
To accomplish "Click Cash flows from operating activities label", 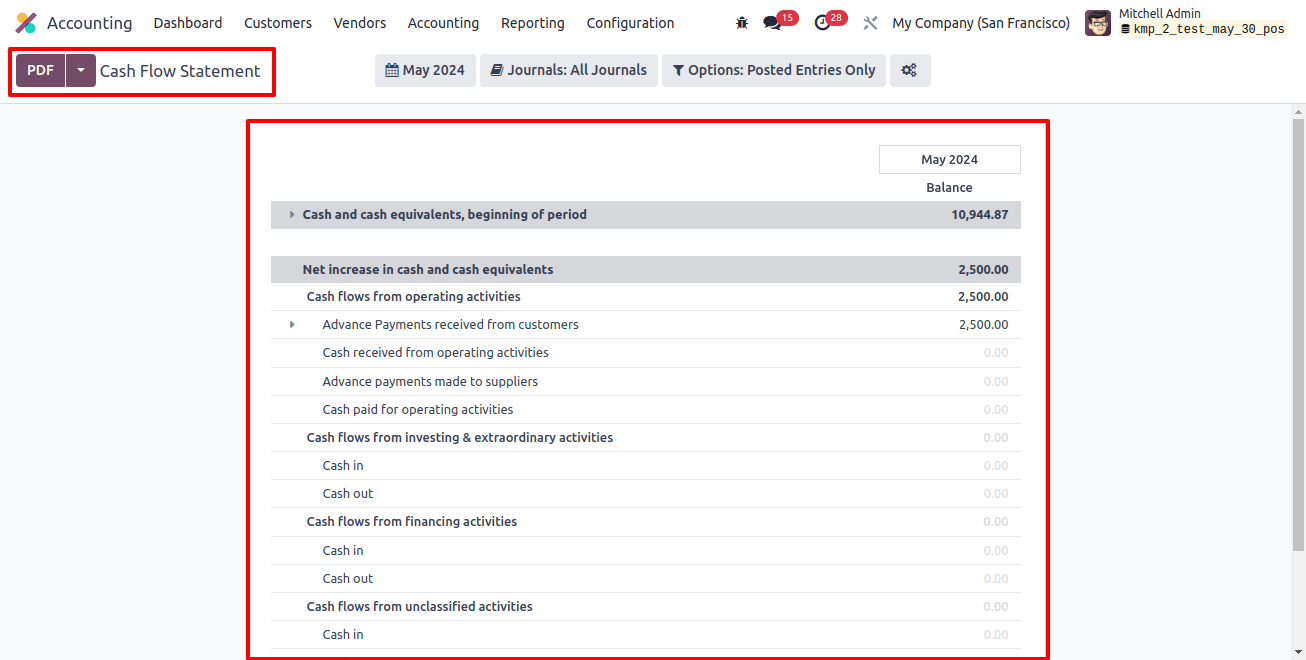I will (x=413, y=297).
